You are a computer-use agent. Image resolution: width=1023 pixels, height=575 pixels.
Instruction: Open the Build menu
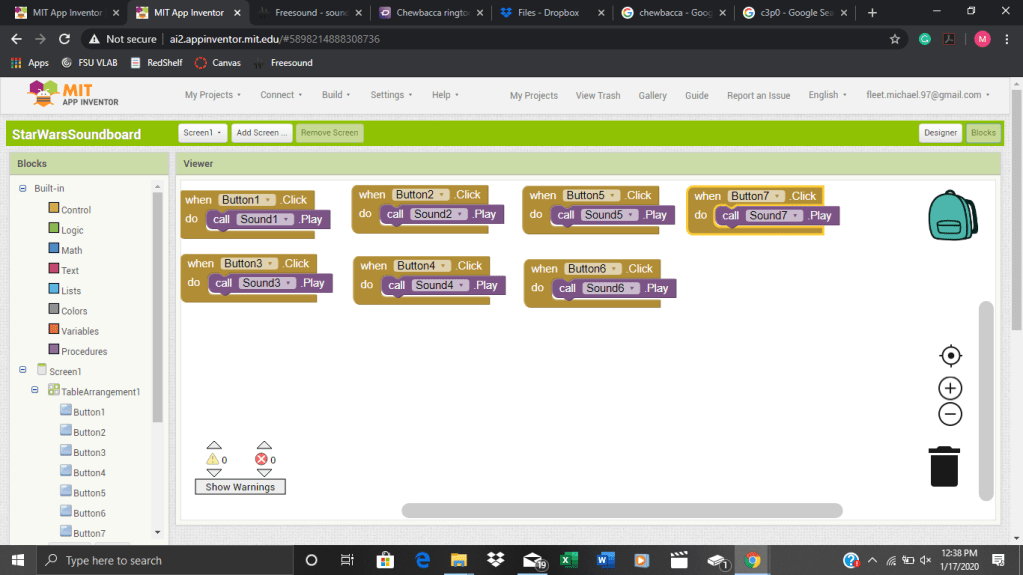click(336, 95)
